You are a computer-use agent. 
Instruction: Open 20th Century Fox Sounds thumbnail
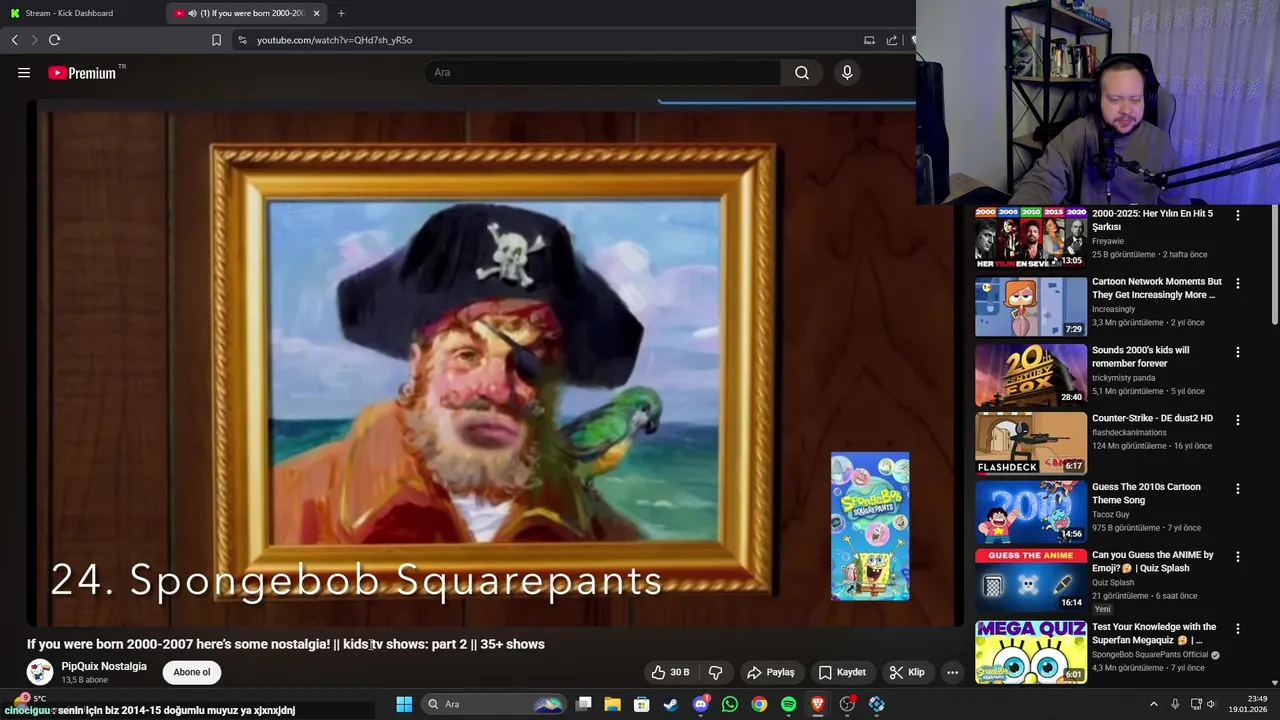pos(1031,375)
